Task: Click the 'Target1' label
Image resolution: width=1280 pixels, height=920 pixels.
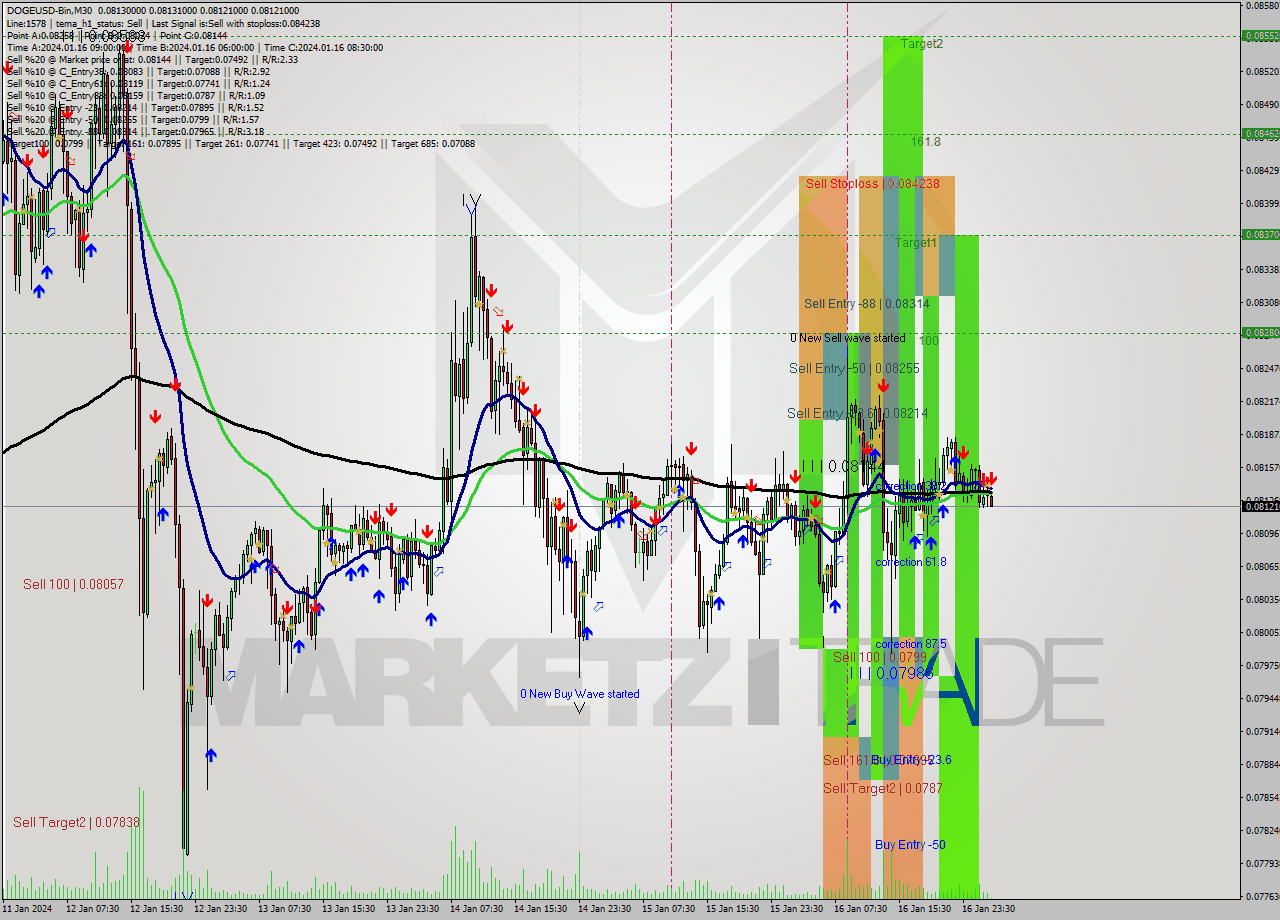Action: point(915,243)
